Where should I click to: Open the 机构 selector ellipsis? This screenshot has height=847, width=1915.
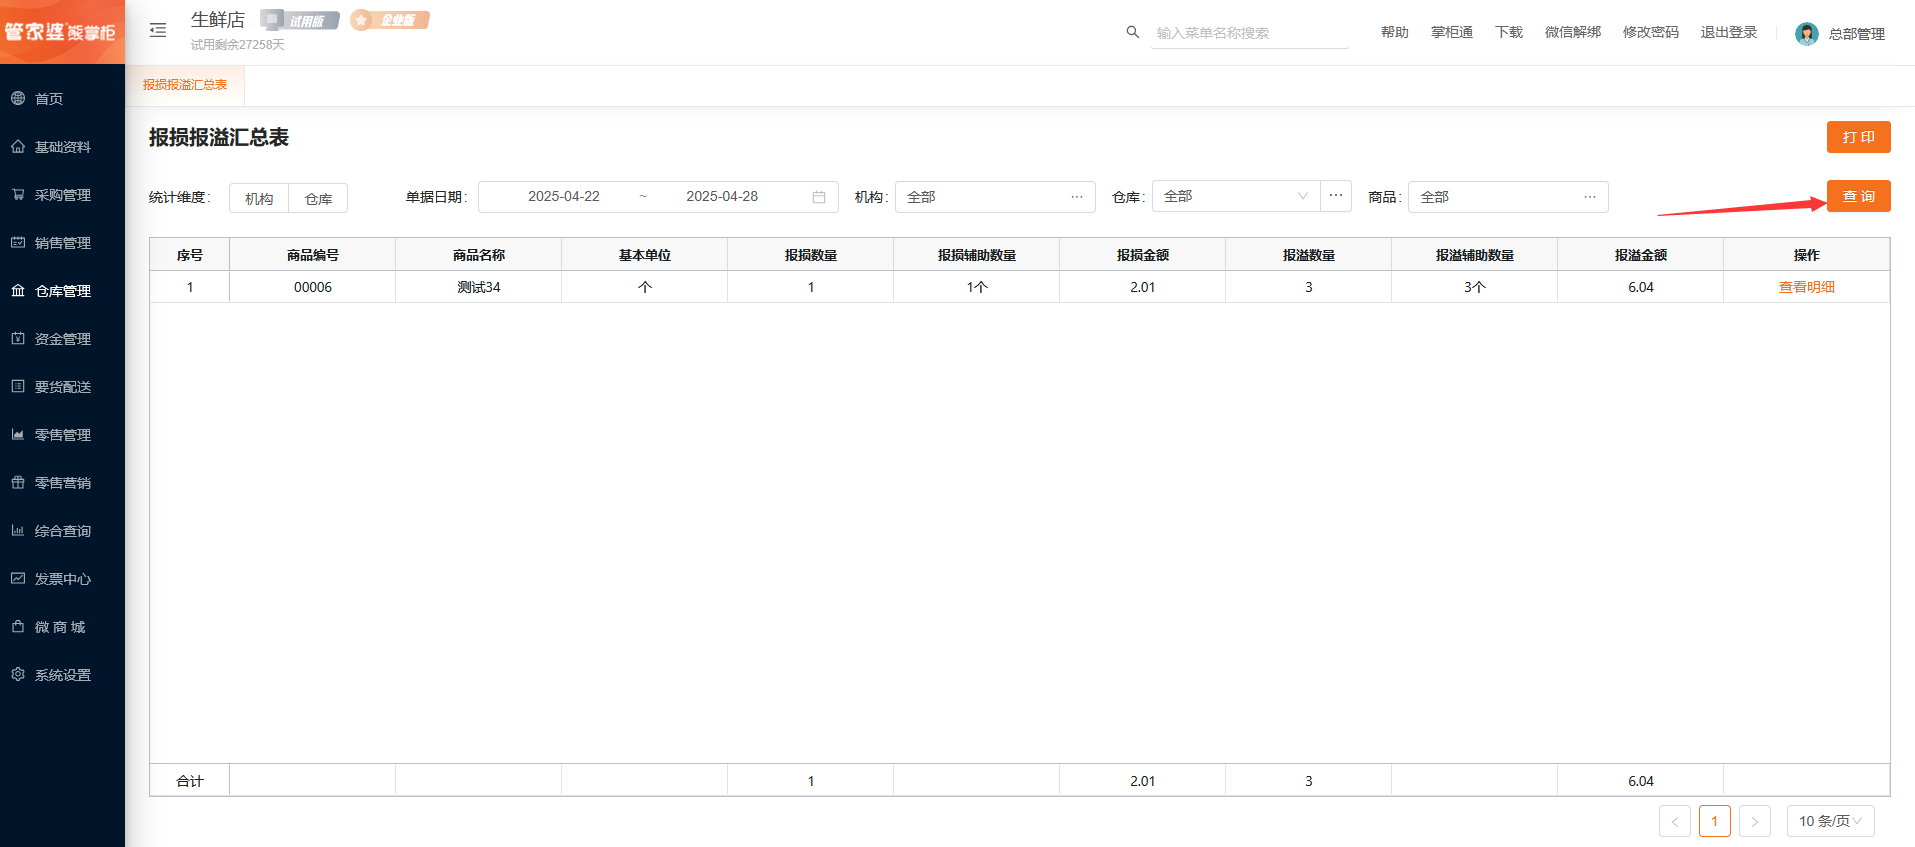point(1076,197)
